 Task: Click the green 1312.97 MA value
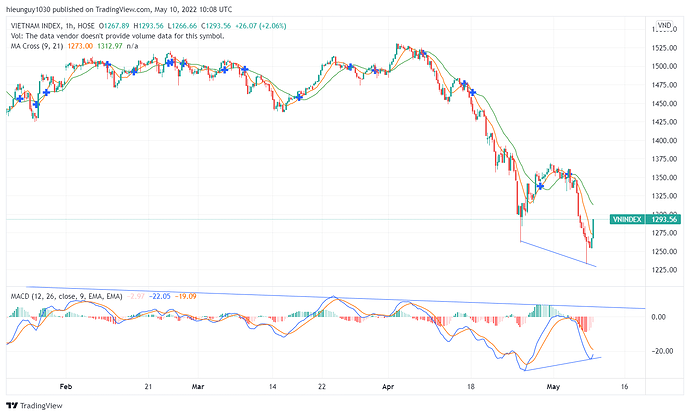pos(110,46)
